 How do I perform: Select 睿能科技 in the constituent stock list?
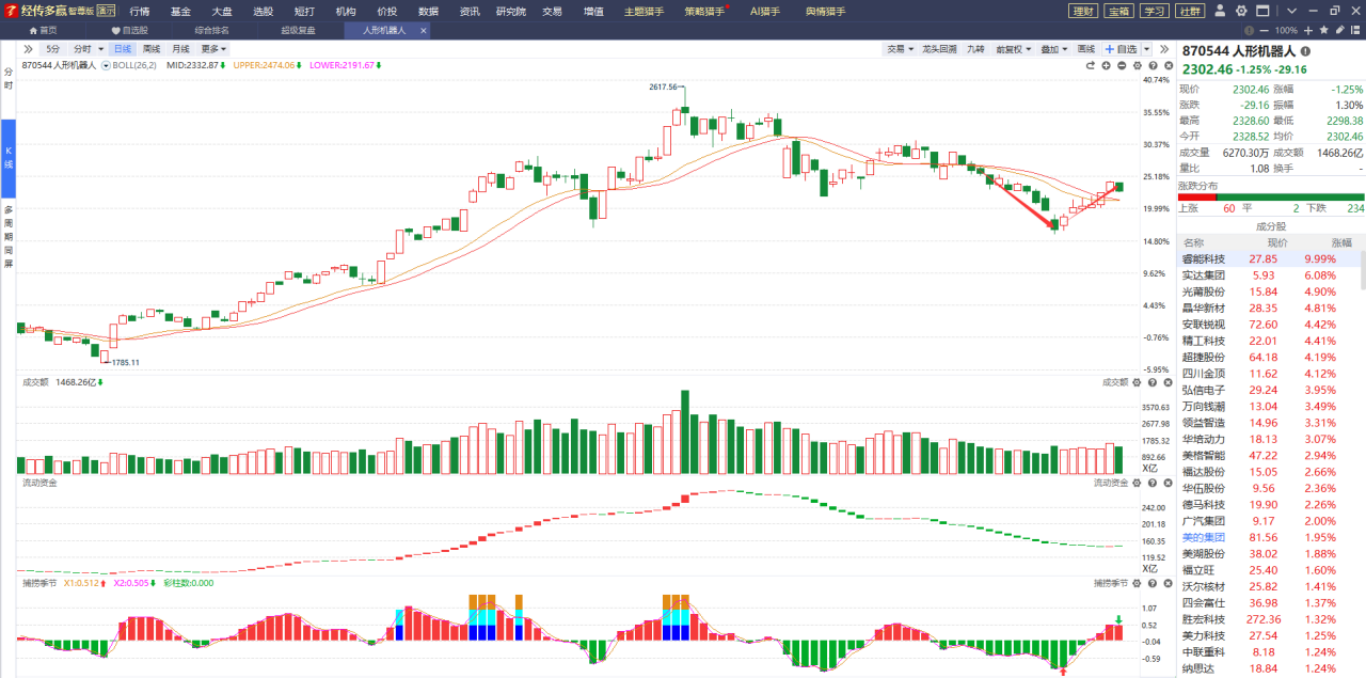[x=1203, y=259]
